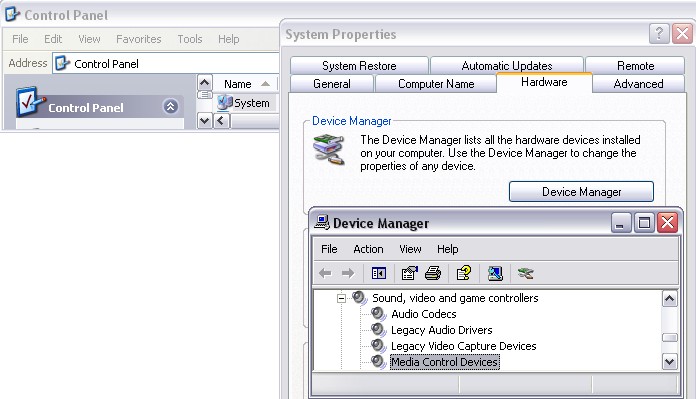Close the Device Manager window
Image resolution: width=696 pixels, height=399 pixels.
click(x=668, y=222)
